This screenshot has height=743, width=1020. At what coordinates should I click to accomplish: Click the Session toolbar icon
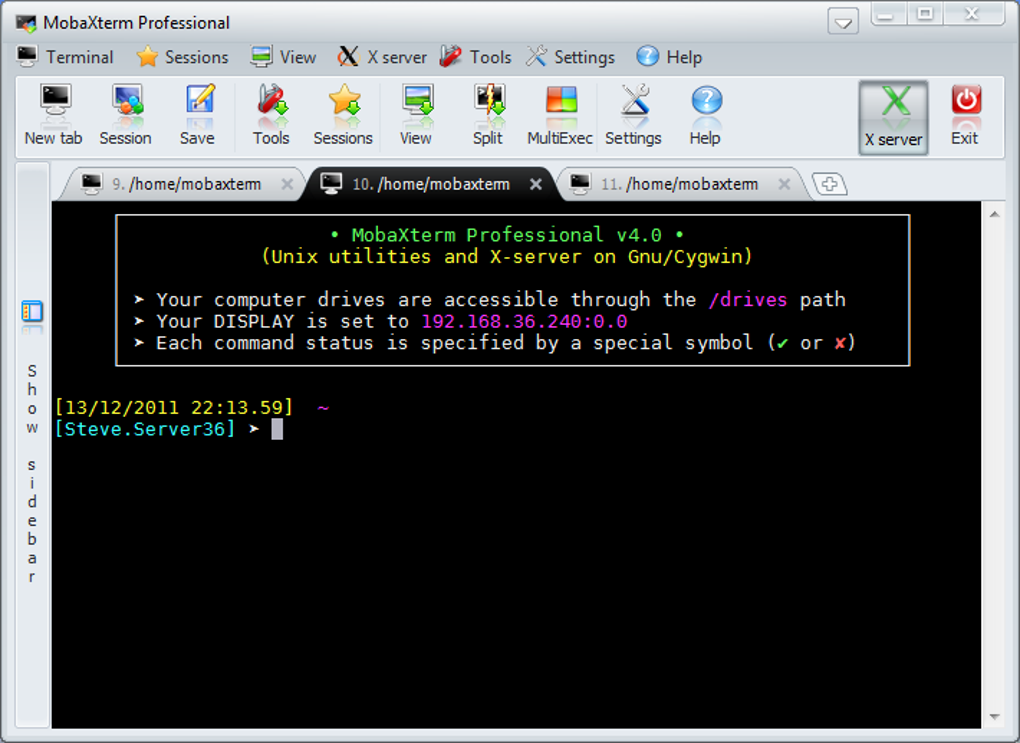(126, 115)
